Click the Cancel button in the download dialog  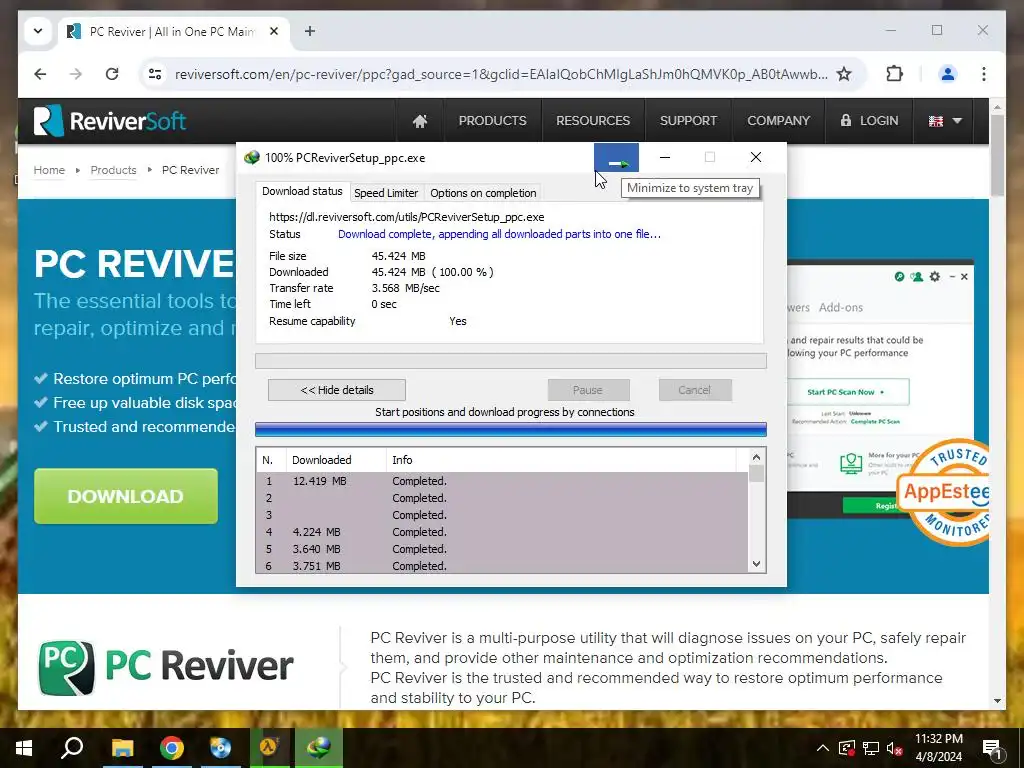(695, 390)
